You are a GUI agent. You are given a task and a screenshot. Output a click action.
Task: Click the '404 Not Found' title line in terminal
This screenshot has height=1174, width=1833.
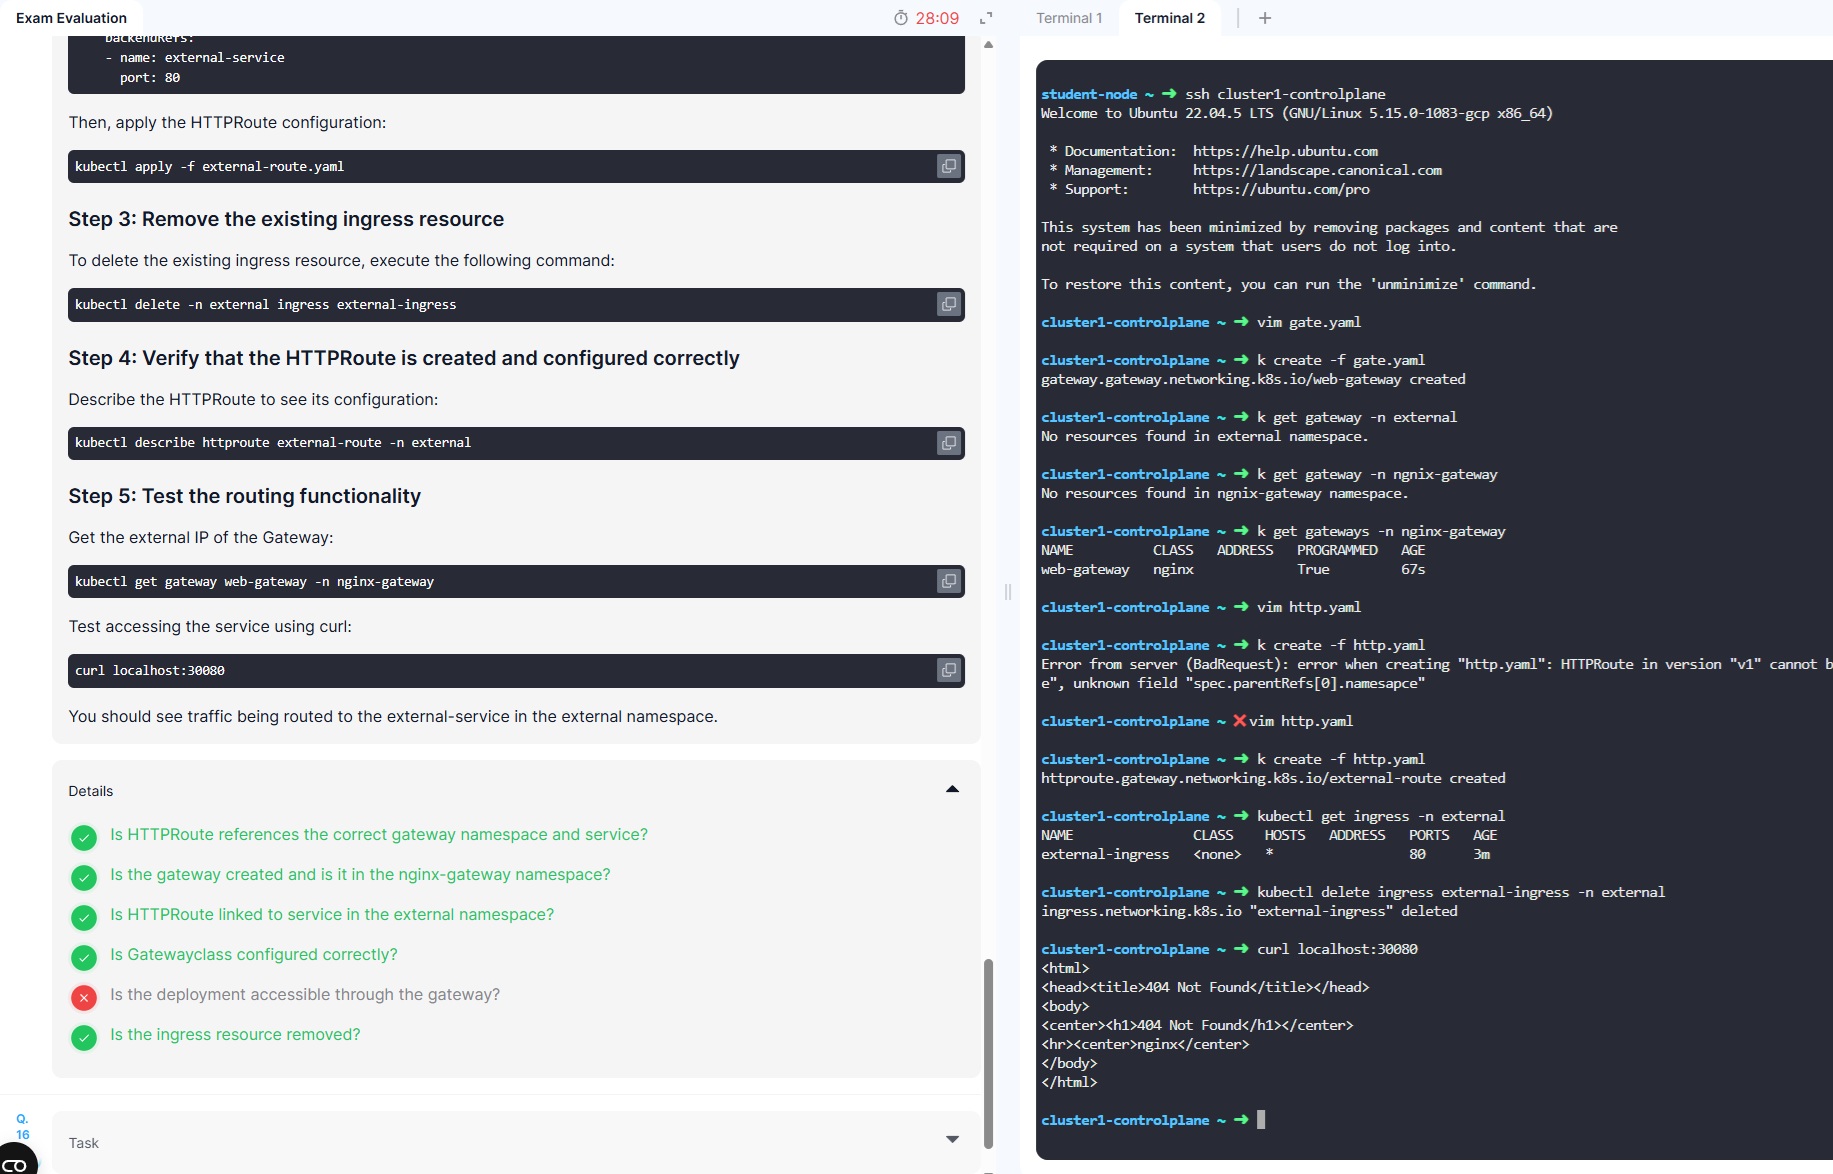1205,987
